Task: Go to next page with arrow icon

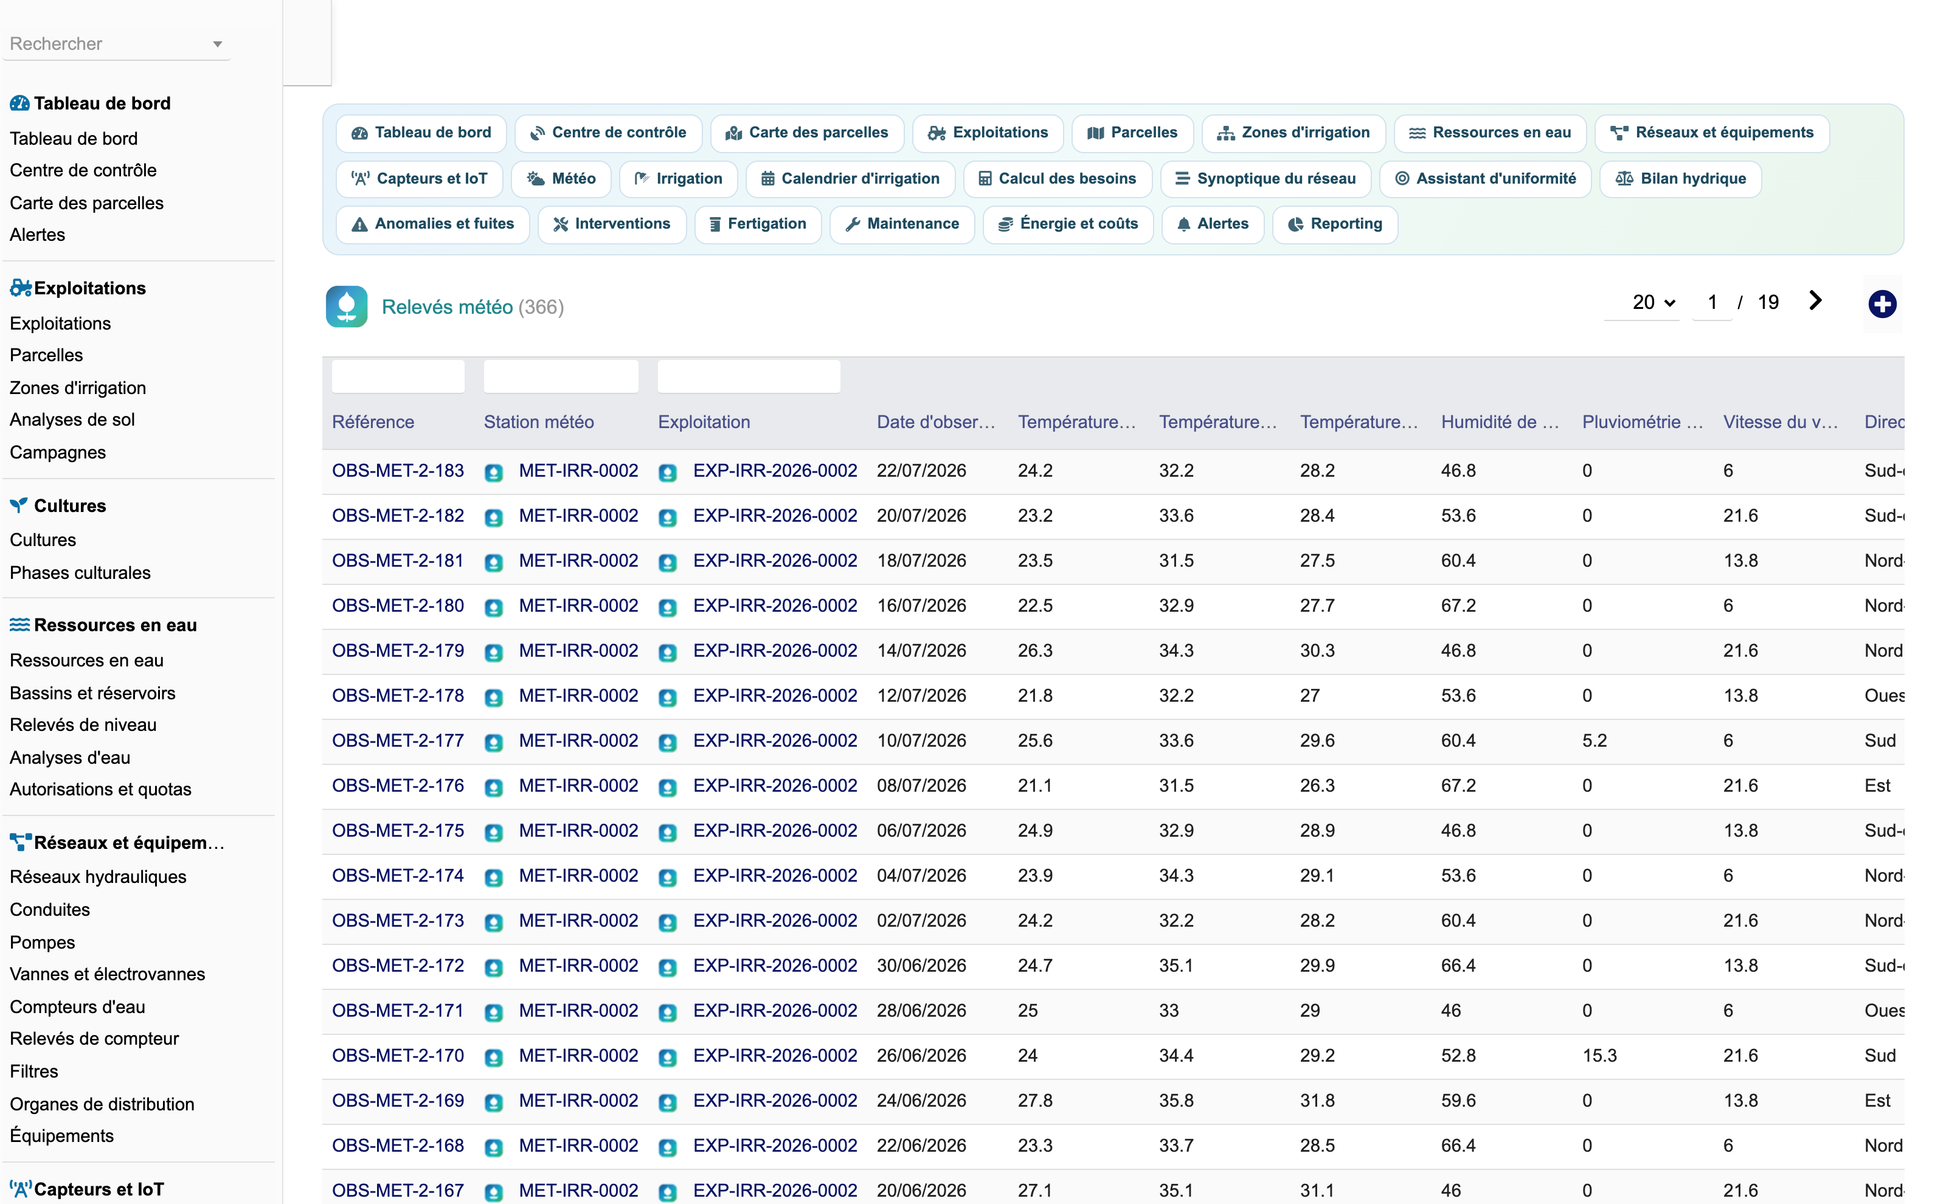Action: click(x=1816, y=301)
